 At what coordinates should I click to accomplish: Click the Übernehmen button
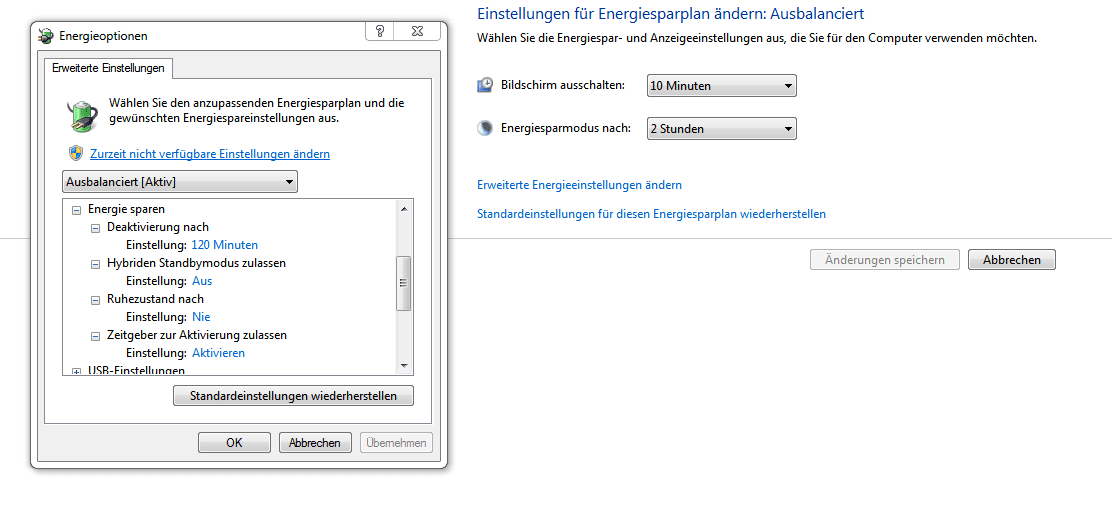click(396, 443)
